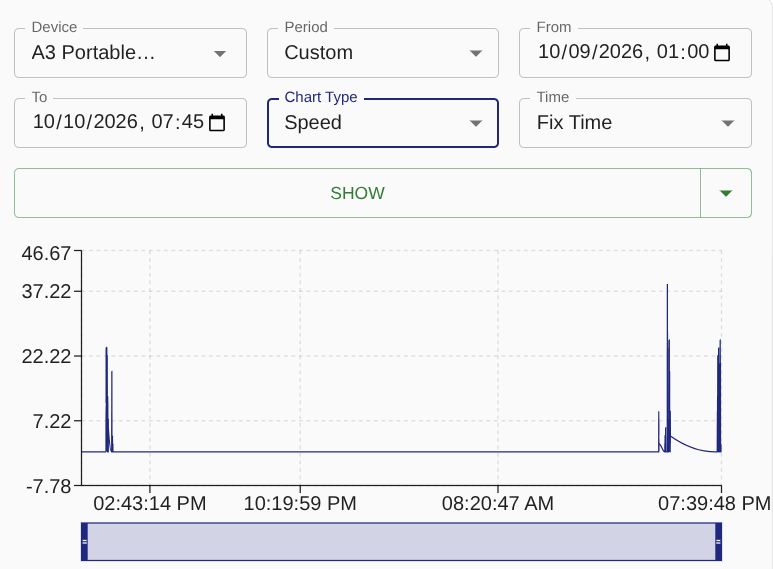Click the From date field 10/09/2026
This screenshot has height=569, width=773.
tap(635, 53)
